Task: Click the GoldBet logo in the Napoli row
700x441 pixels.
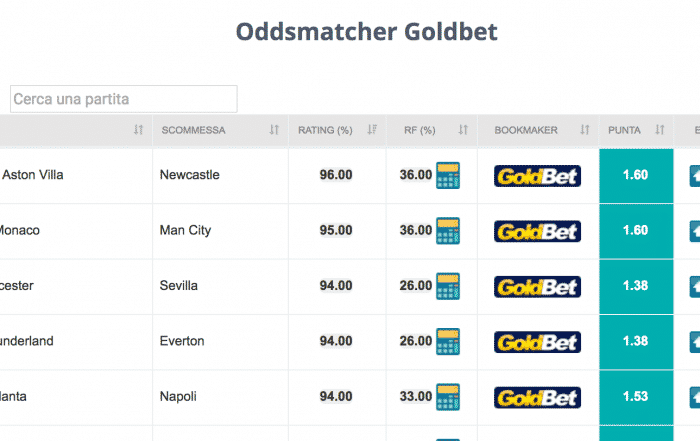Action: [538, 397]
